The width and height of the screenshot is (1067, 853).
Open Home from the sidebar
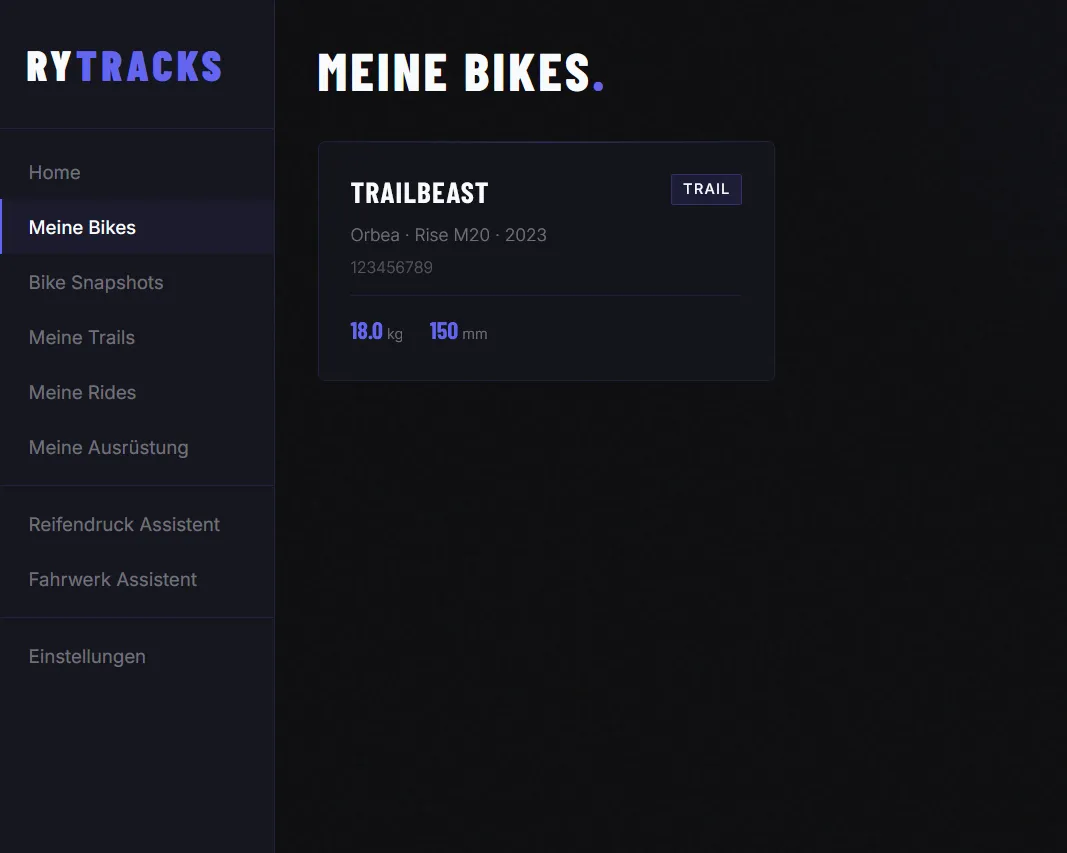(x=54, y=172)
